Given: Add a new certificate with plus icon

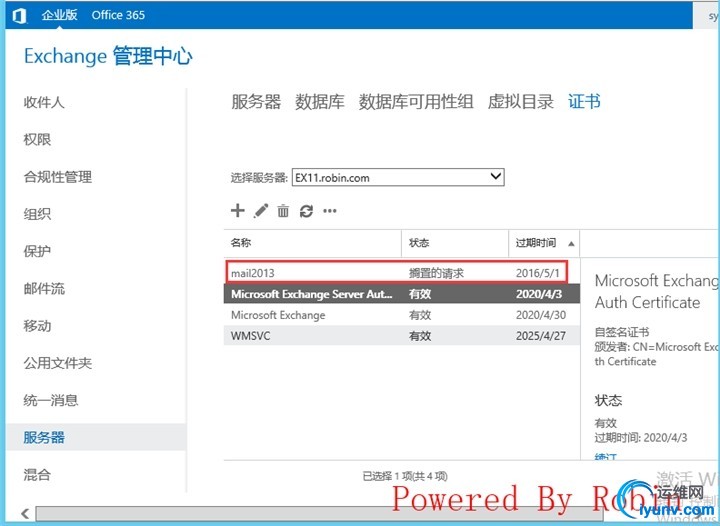Looking at the screenshot, I should 237,211.
